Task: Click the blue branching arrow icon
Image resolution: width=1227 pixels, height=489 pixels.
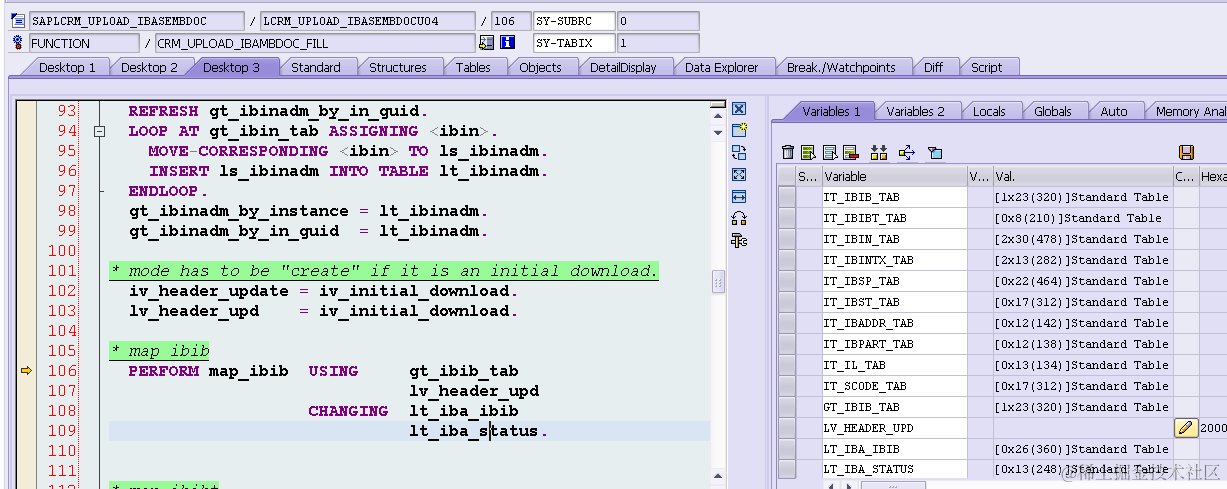Action: pos(907,152)
